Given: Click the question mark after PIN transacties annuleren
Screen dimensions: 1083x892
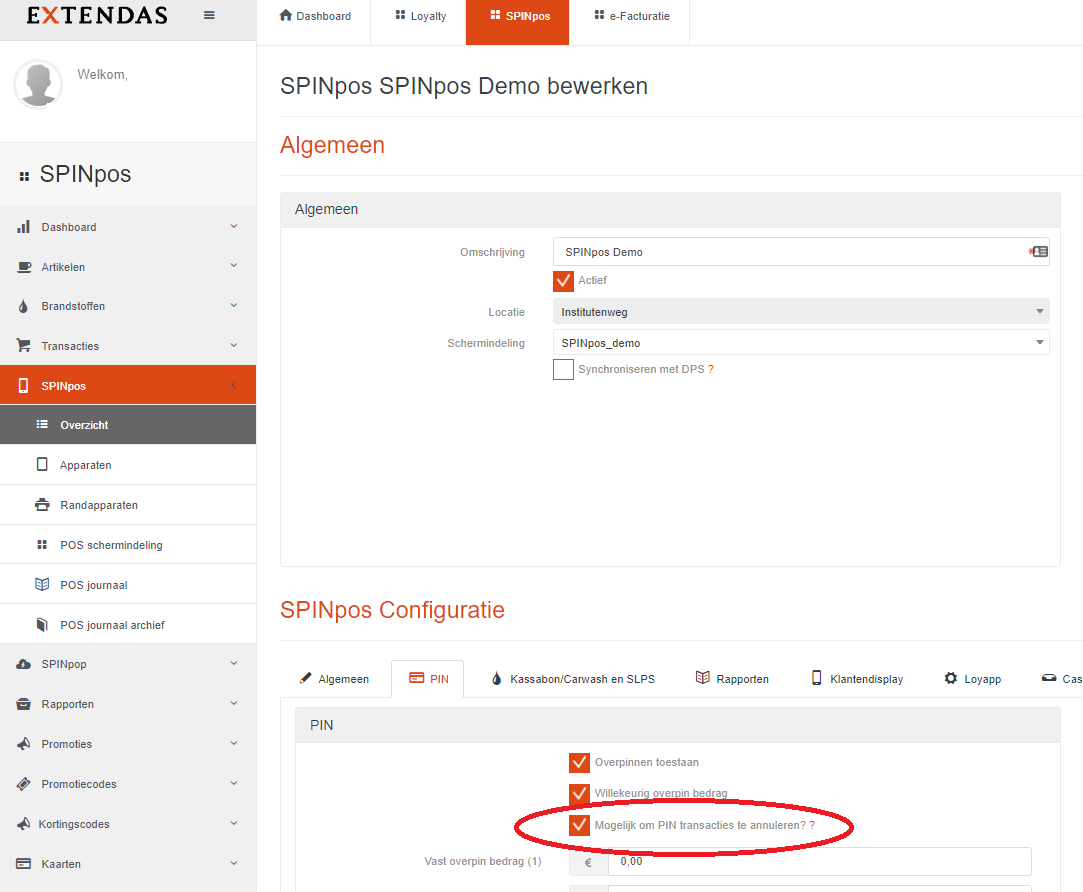Looking at the screenshot, I should click(812, 825).
